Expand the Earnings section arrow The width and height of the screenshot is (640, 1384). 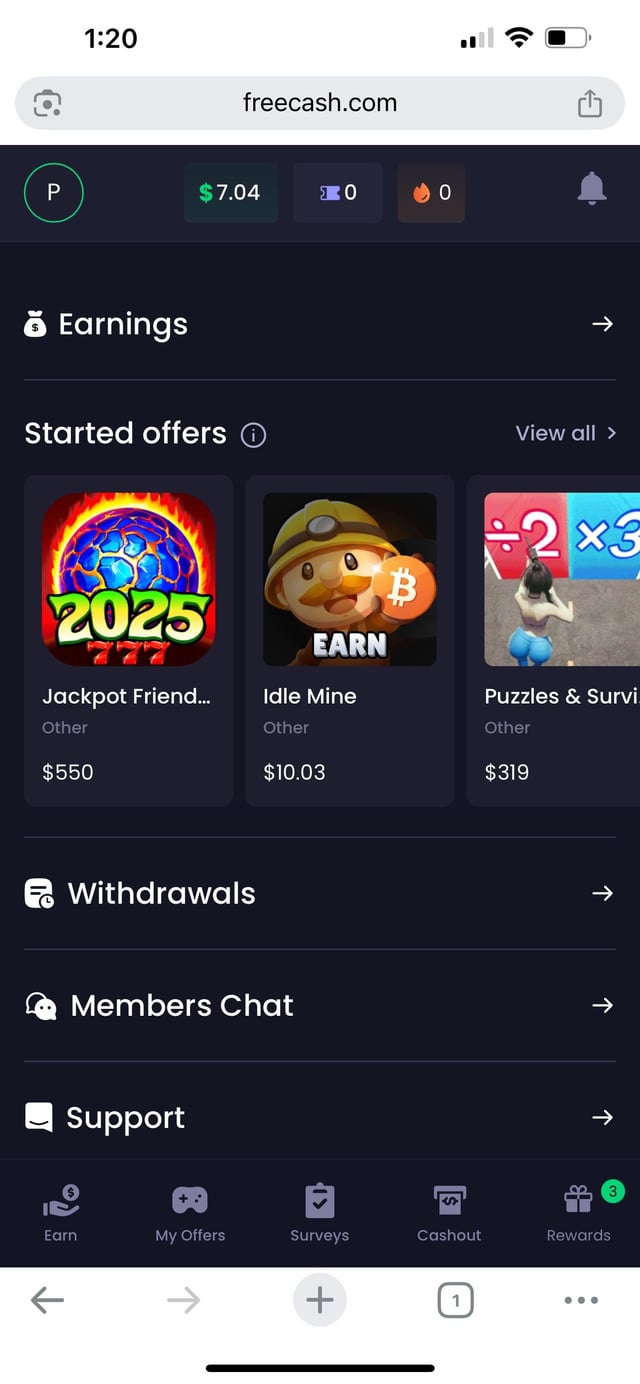[x=602, y=324]
